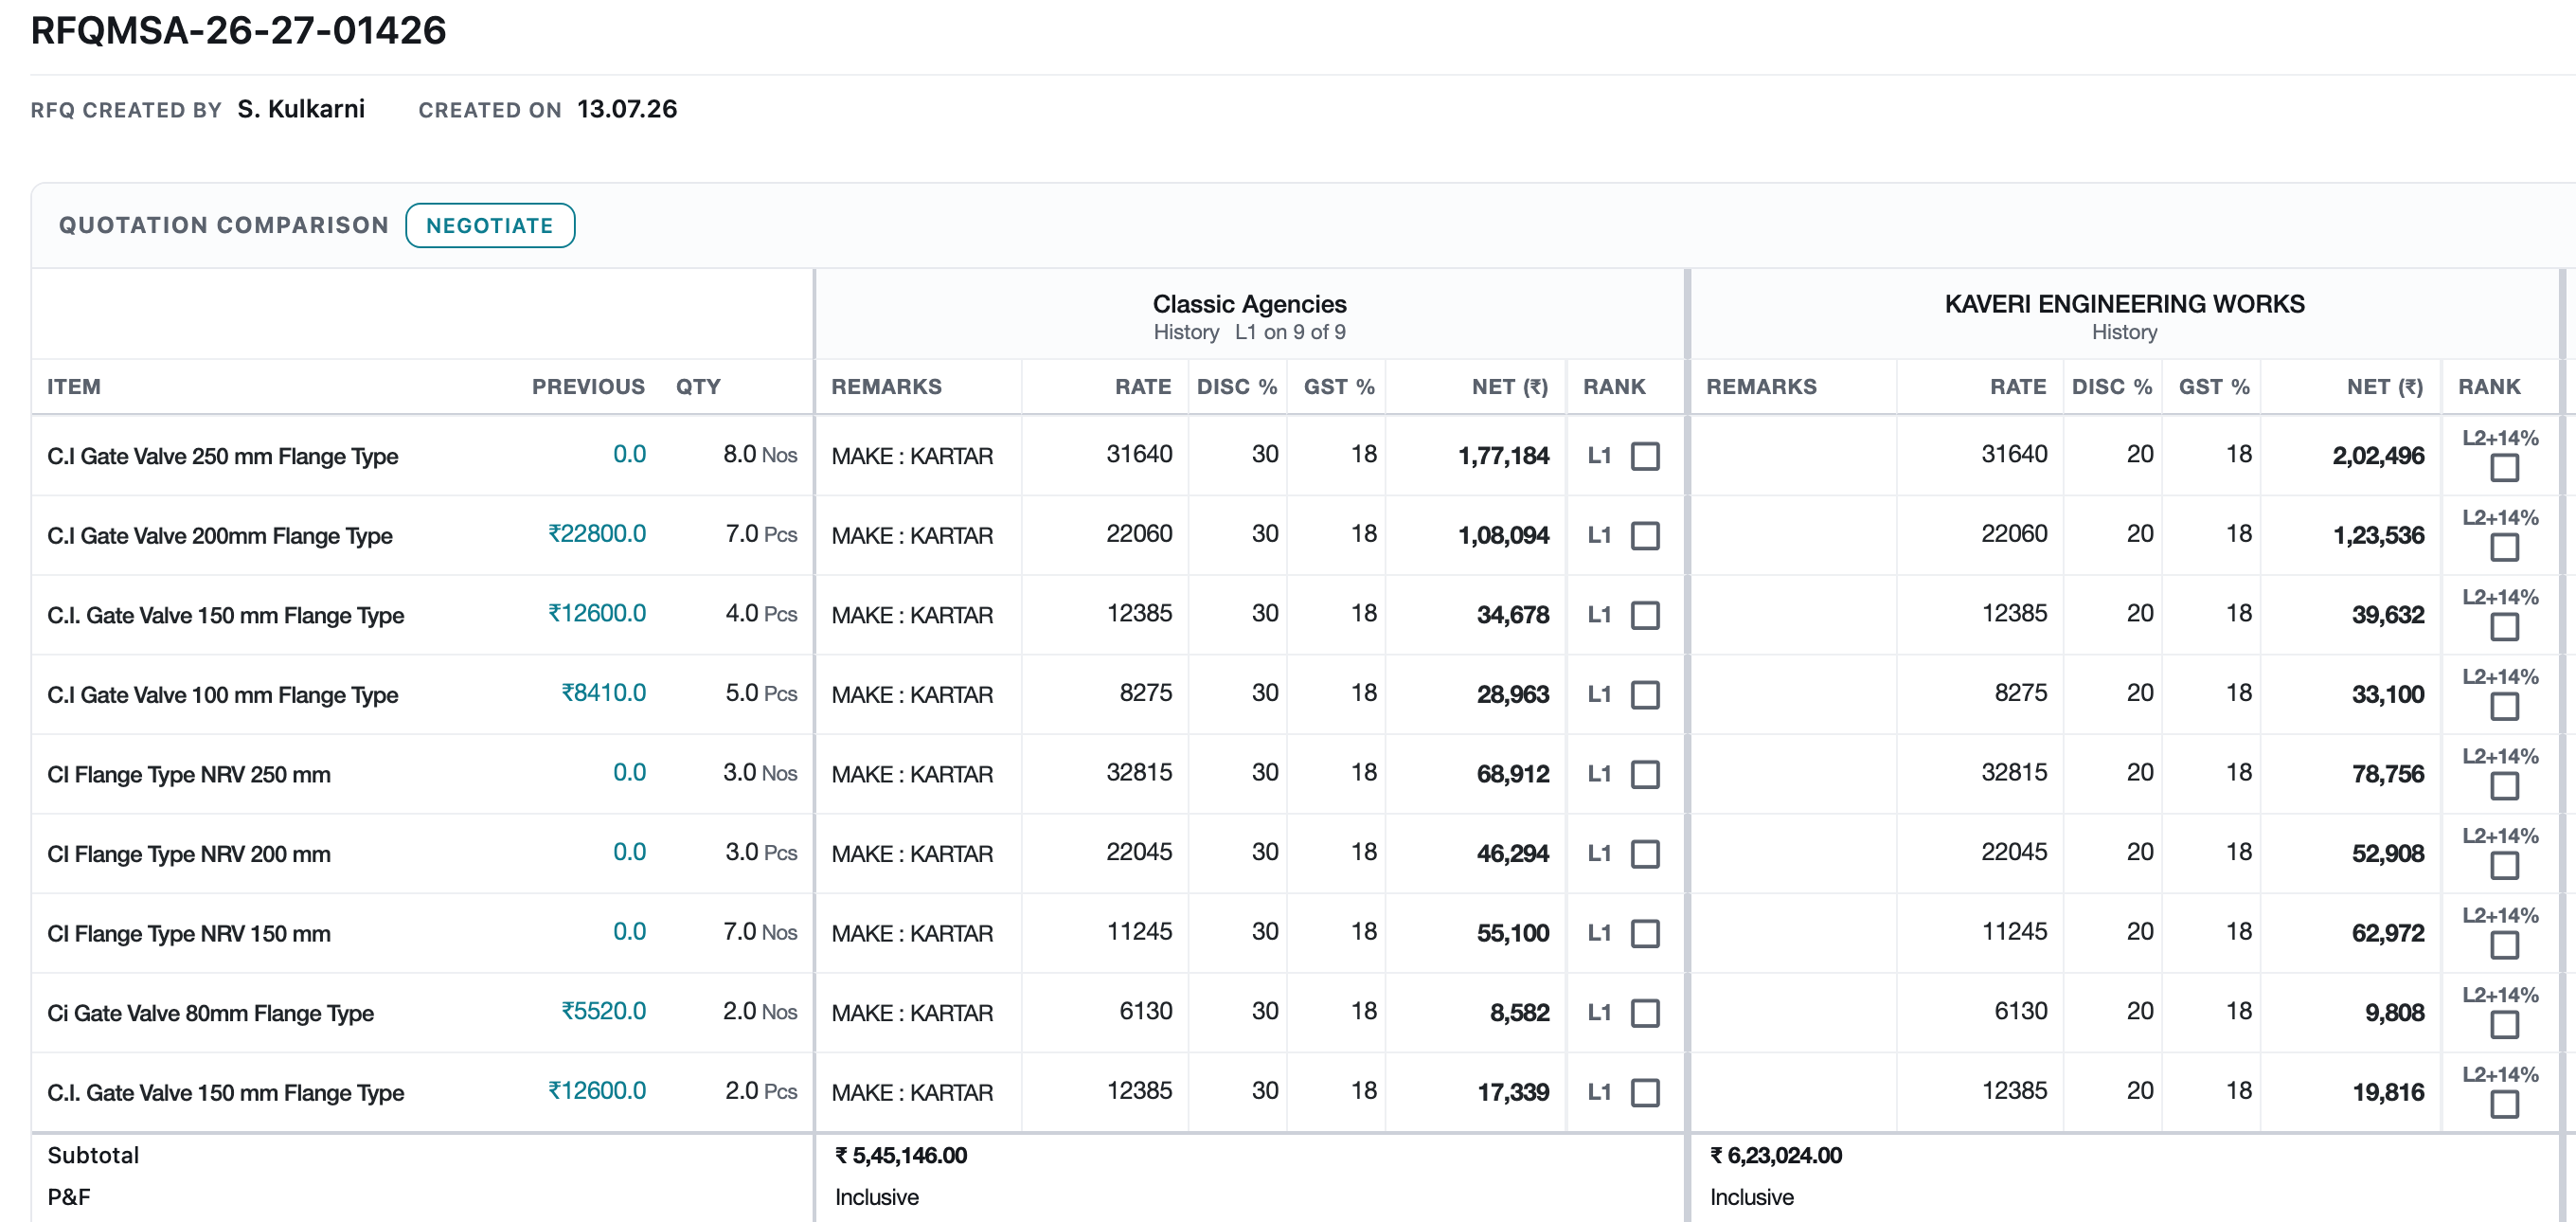Tick Classic Agencies checkbox for Gate Valve 250 mm
The image size is (2576, 1222).
1645,456
